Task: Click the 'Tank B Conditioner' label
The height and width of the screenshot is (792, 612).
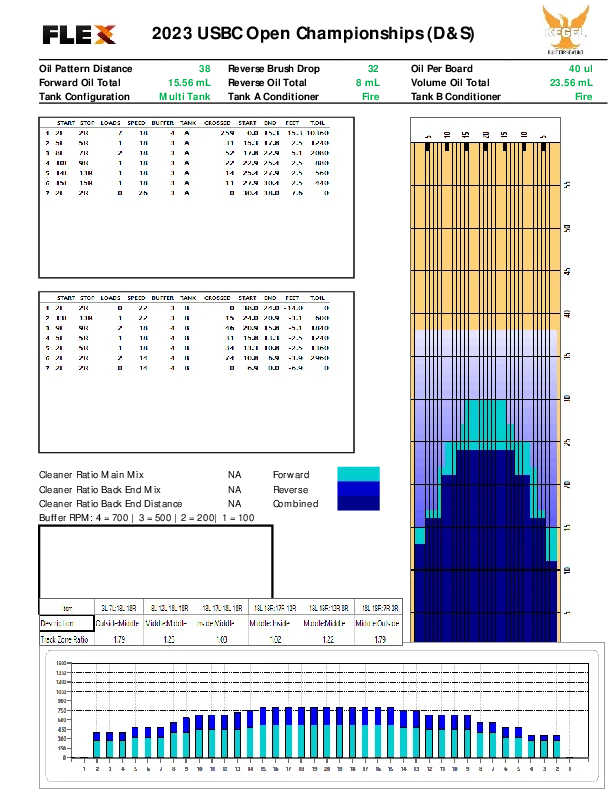Action: click(456, 96)
